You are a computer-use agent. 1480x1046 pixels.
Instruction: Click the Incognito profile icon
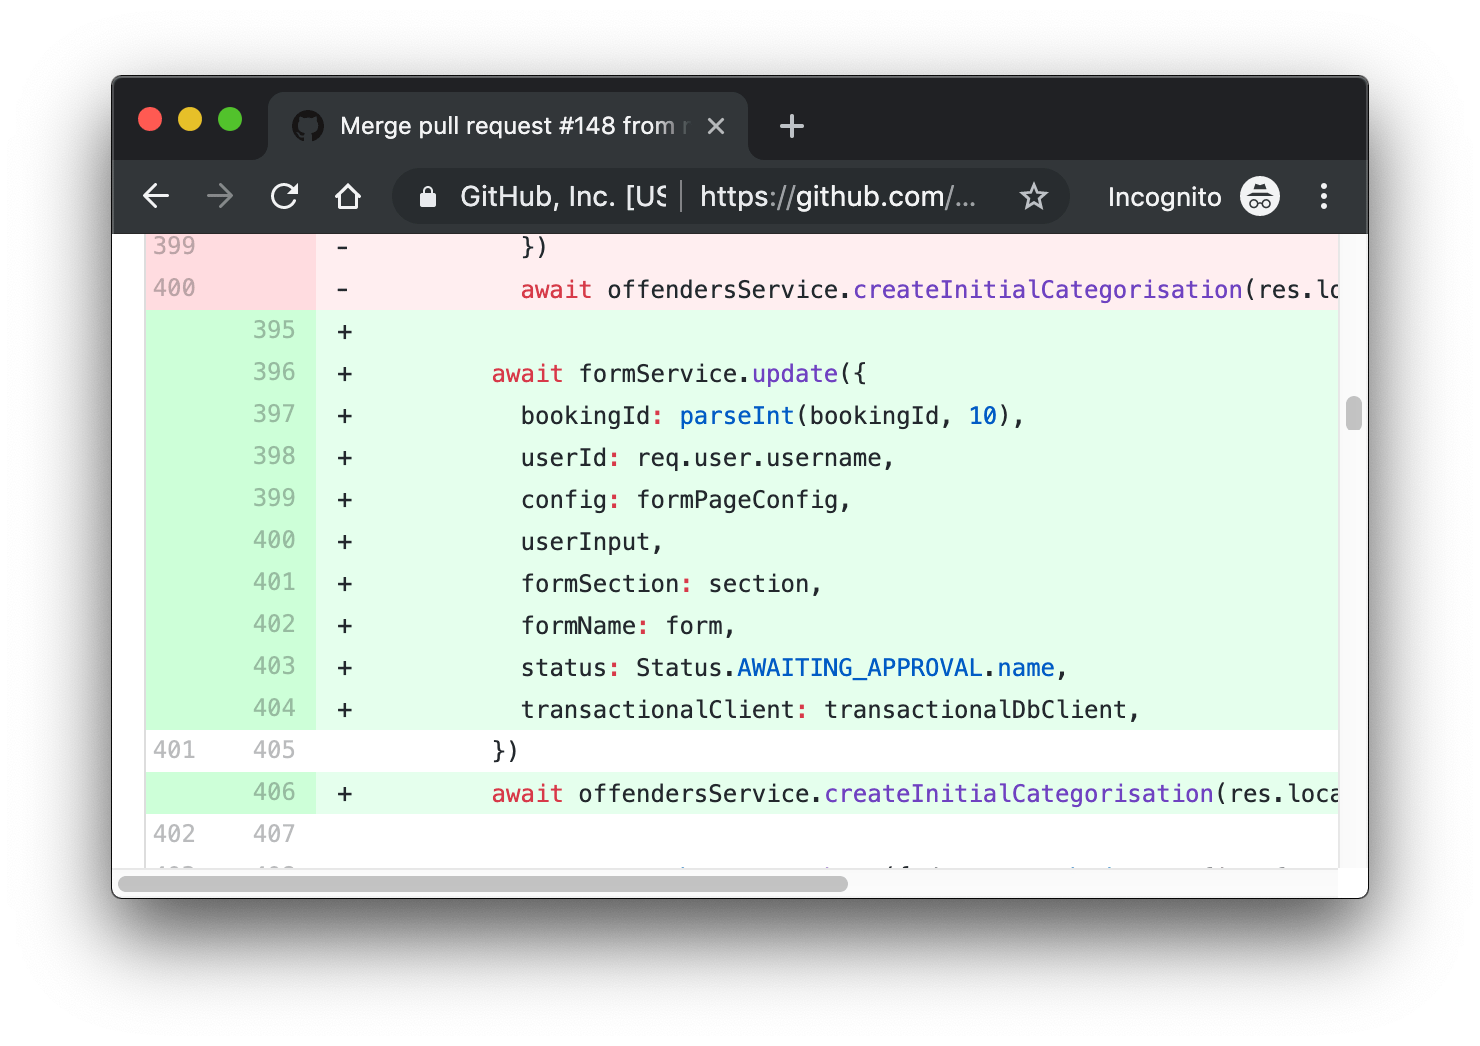click(1260, 196)
